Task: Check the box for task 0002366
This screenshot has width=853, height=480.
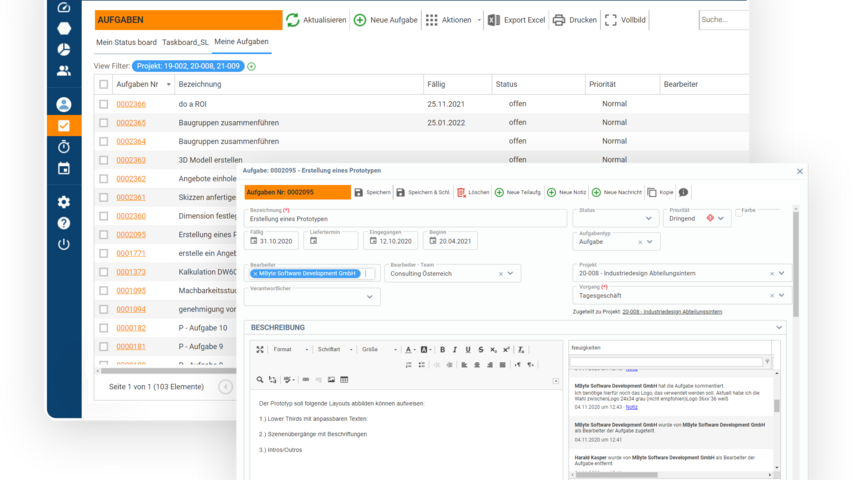Action: click(104, 104)
